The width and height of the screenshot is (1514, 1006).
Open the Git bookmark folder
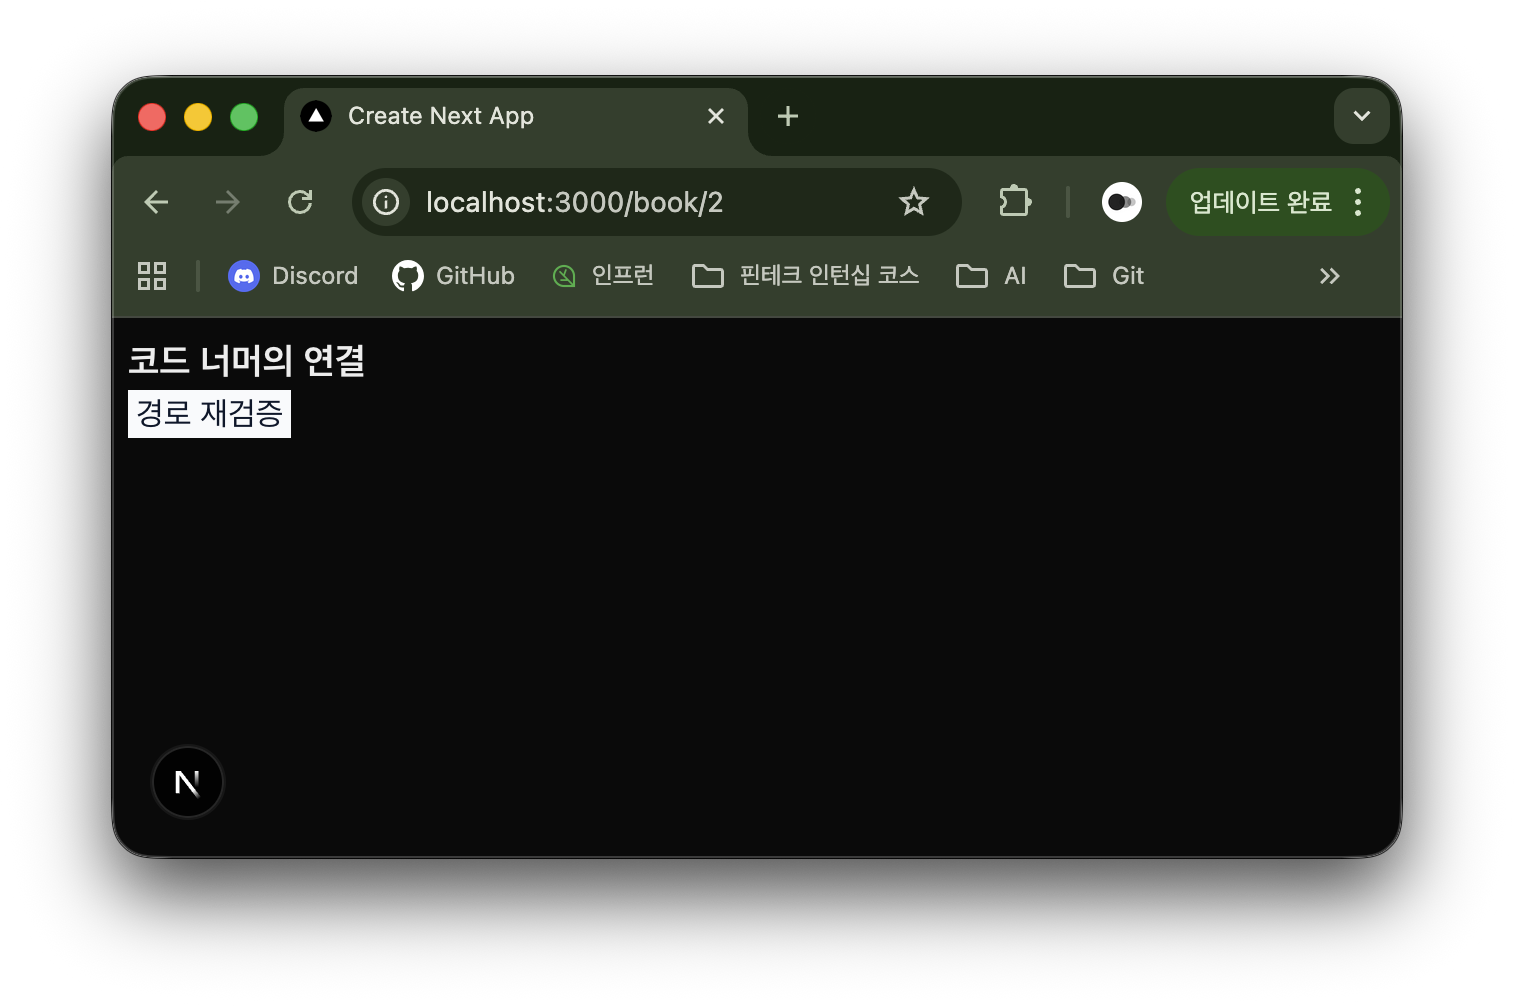pyautogui.click(x=1104, y=276)
